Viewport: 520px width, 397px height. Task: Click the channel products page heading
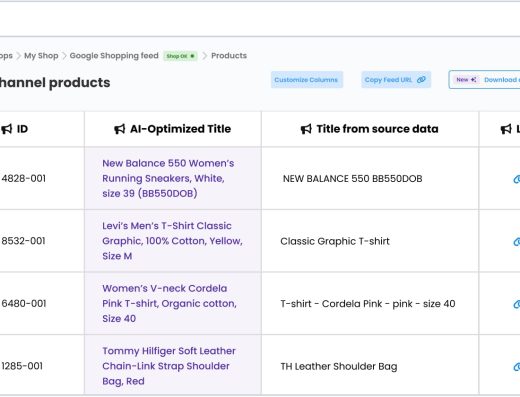(55, 83)
